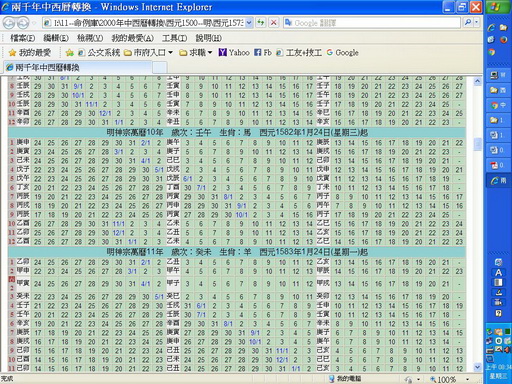The height and width of the screenshot is (384, 512).
Task: Switch to the PDF taskbar button
Action: [x=498, y=165]
